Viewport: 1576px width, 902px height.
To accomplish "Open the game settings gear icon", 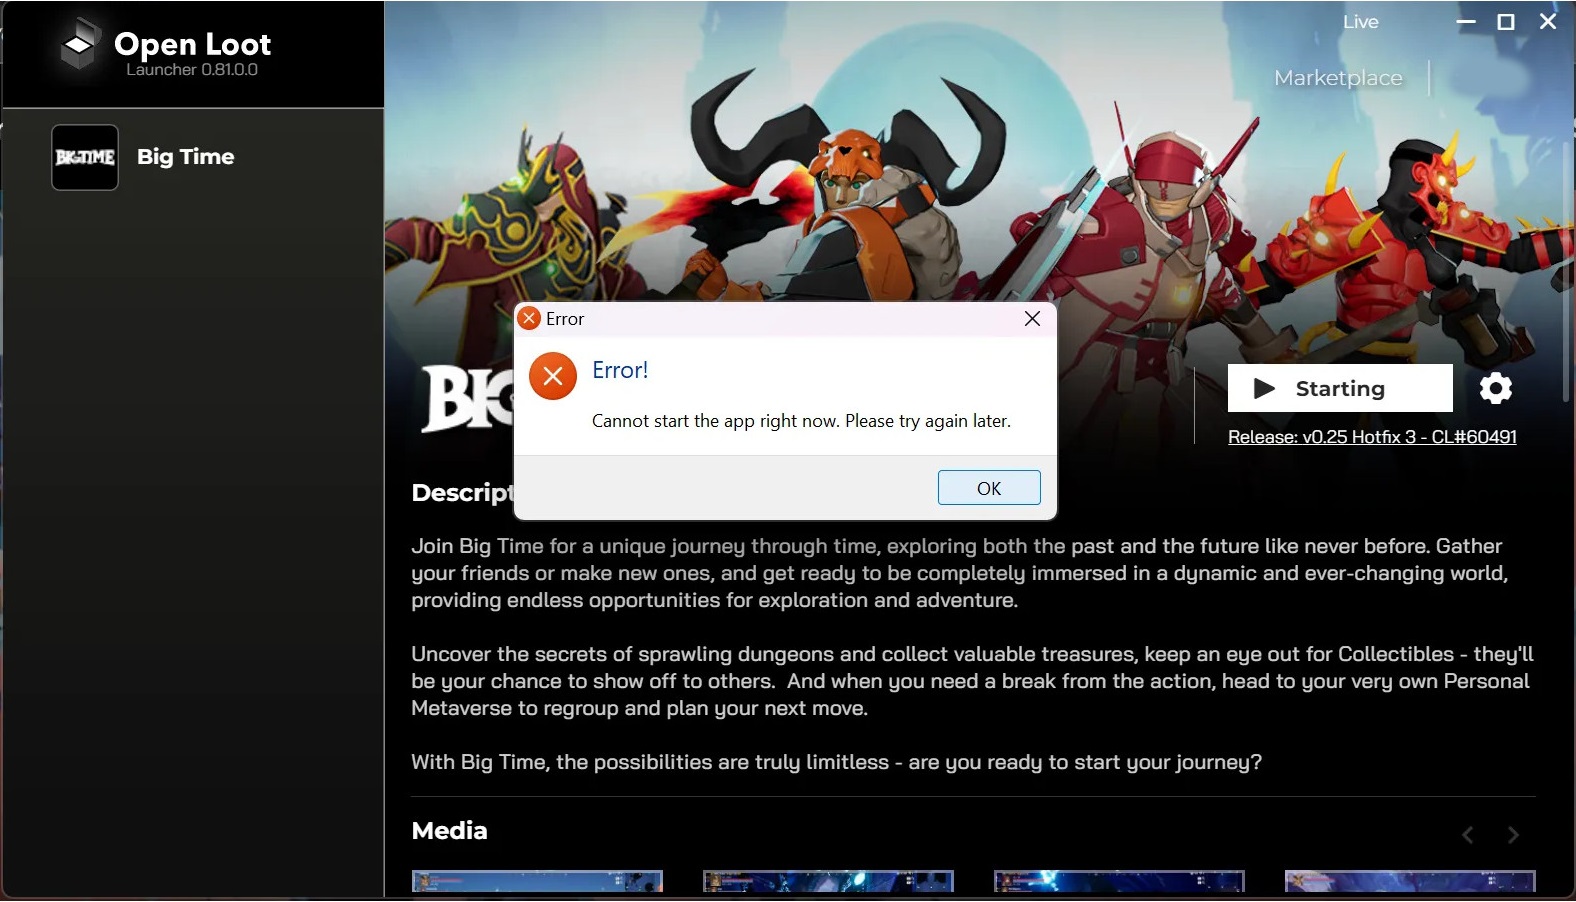I will (x=1496, y=388).
